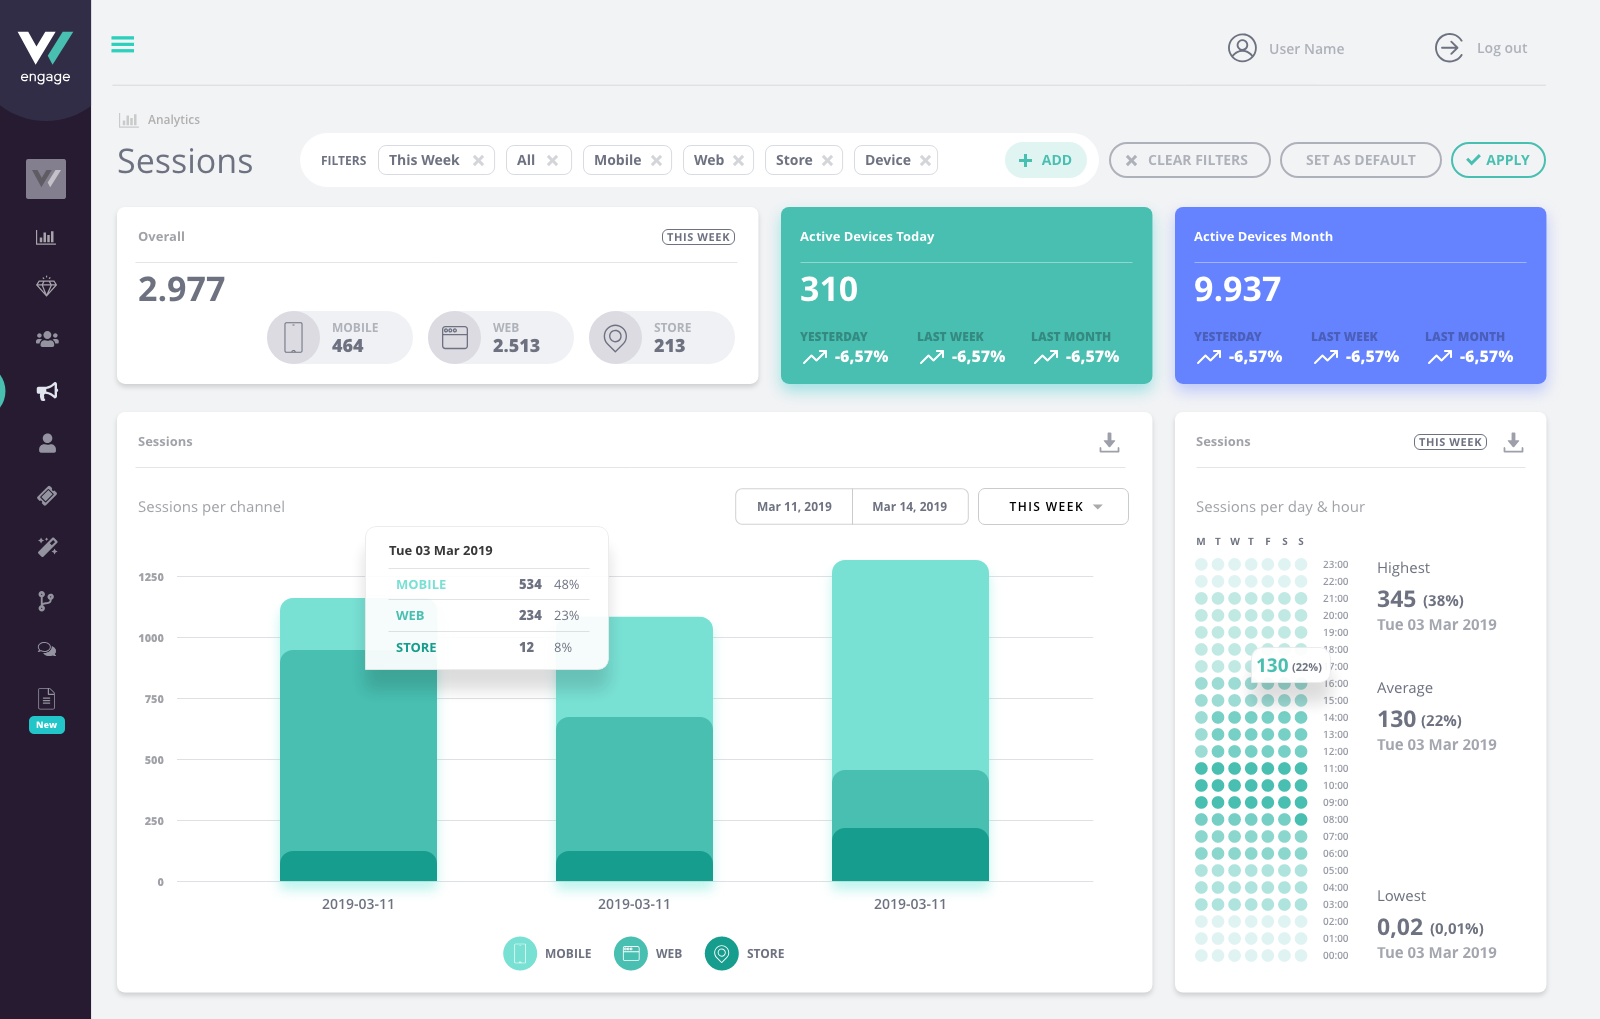Click the overall total 2.977
The width and height of the screenshot is (1600, 1019).
point(181,289)
